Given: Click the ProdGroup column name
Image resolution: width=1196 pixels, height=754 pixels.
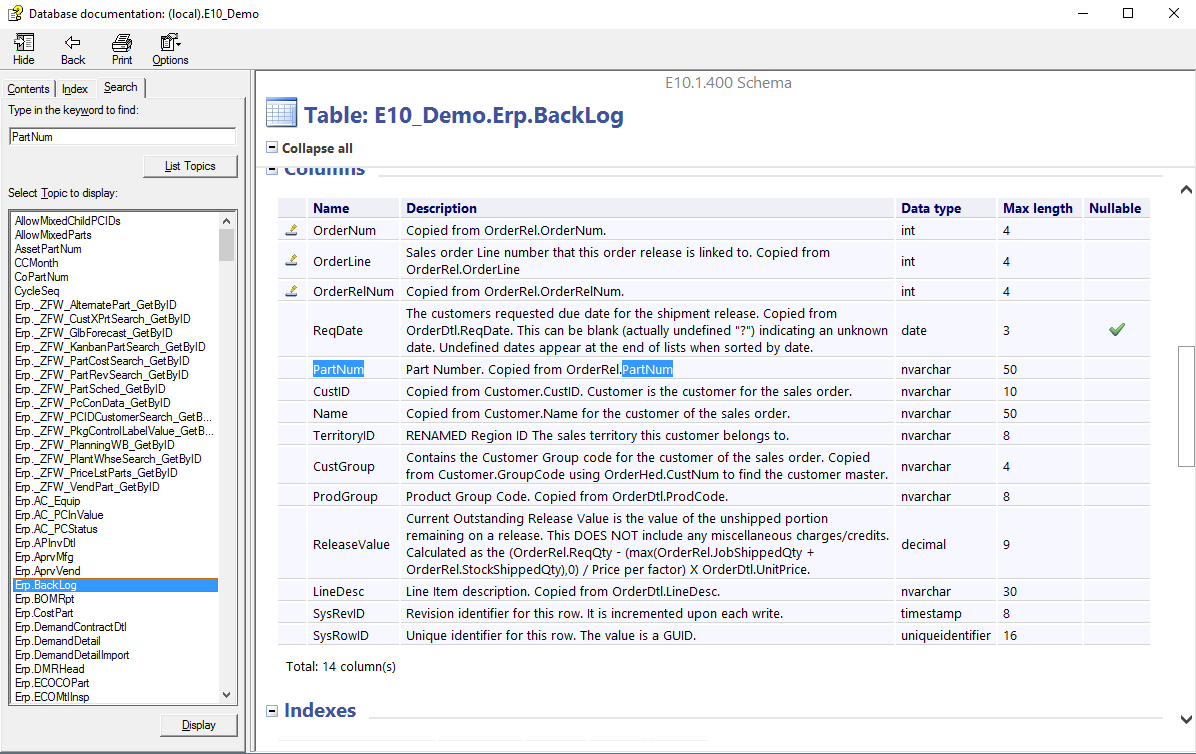Looking at the screenshot, I should pyautogui.click(x=345, y=496).
